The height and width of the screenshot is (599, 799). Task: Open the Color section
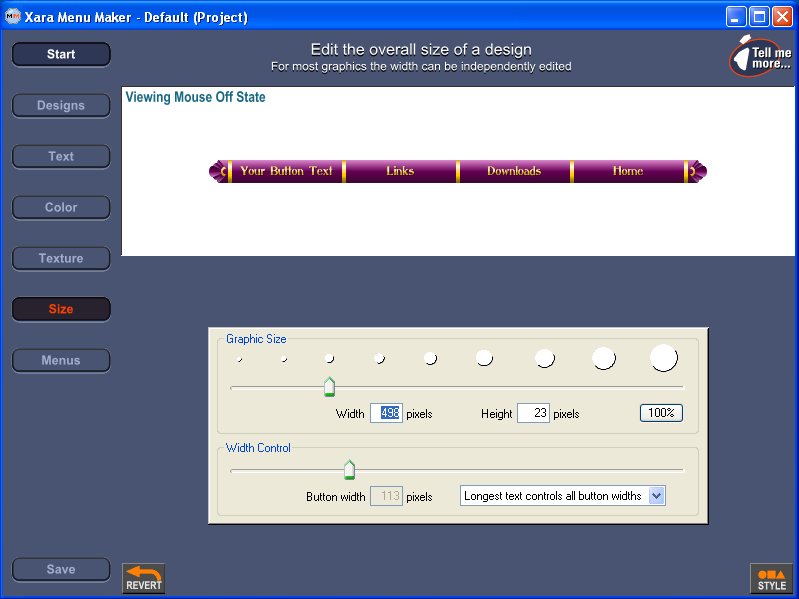click(61, 207)
